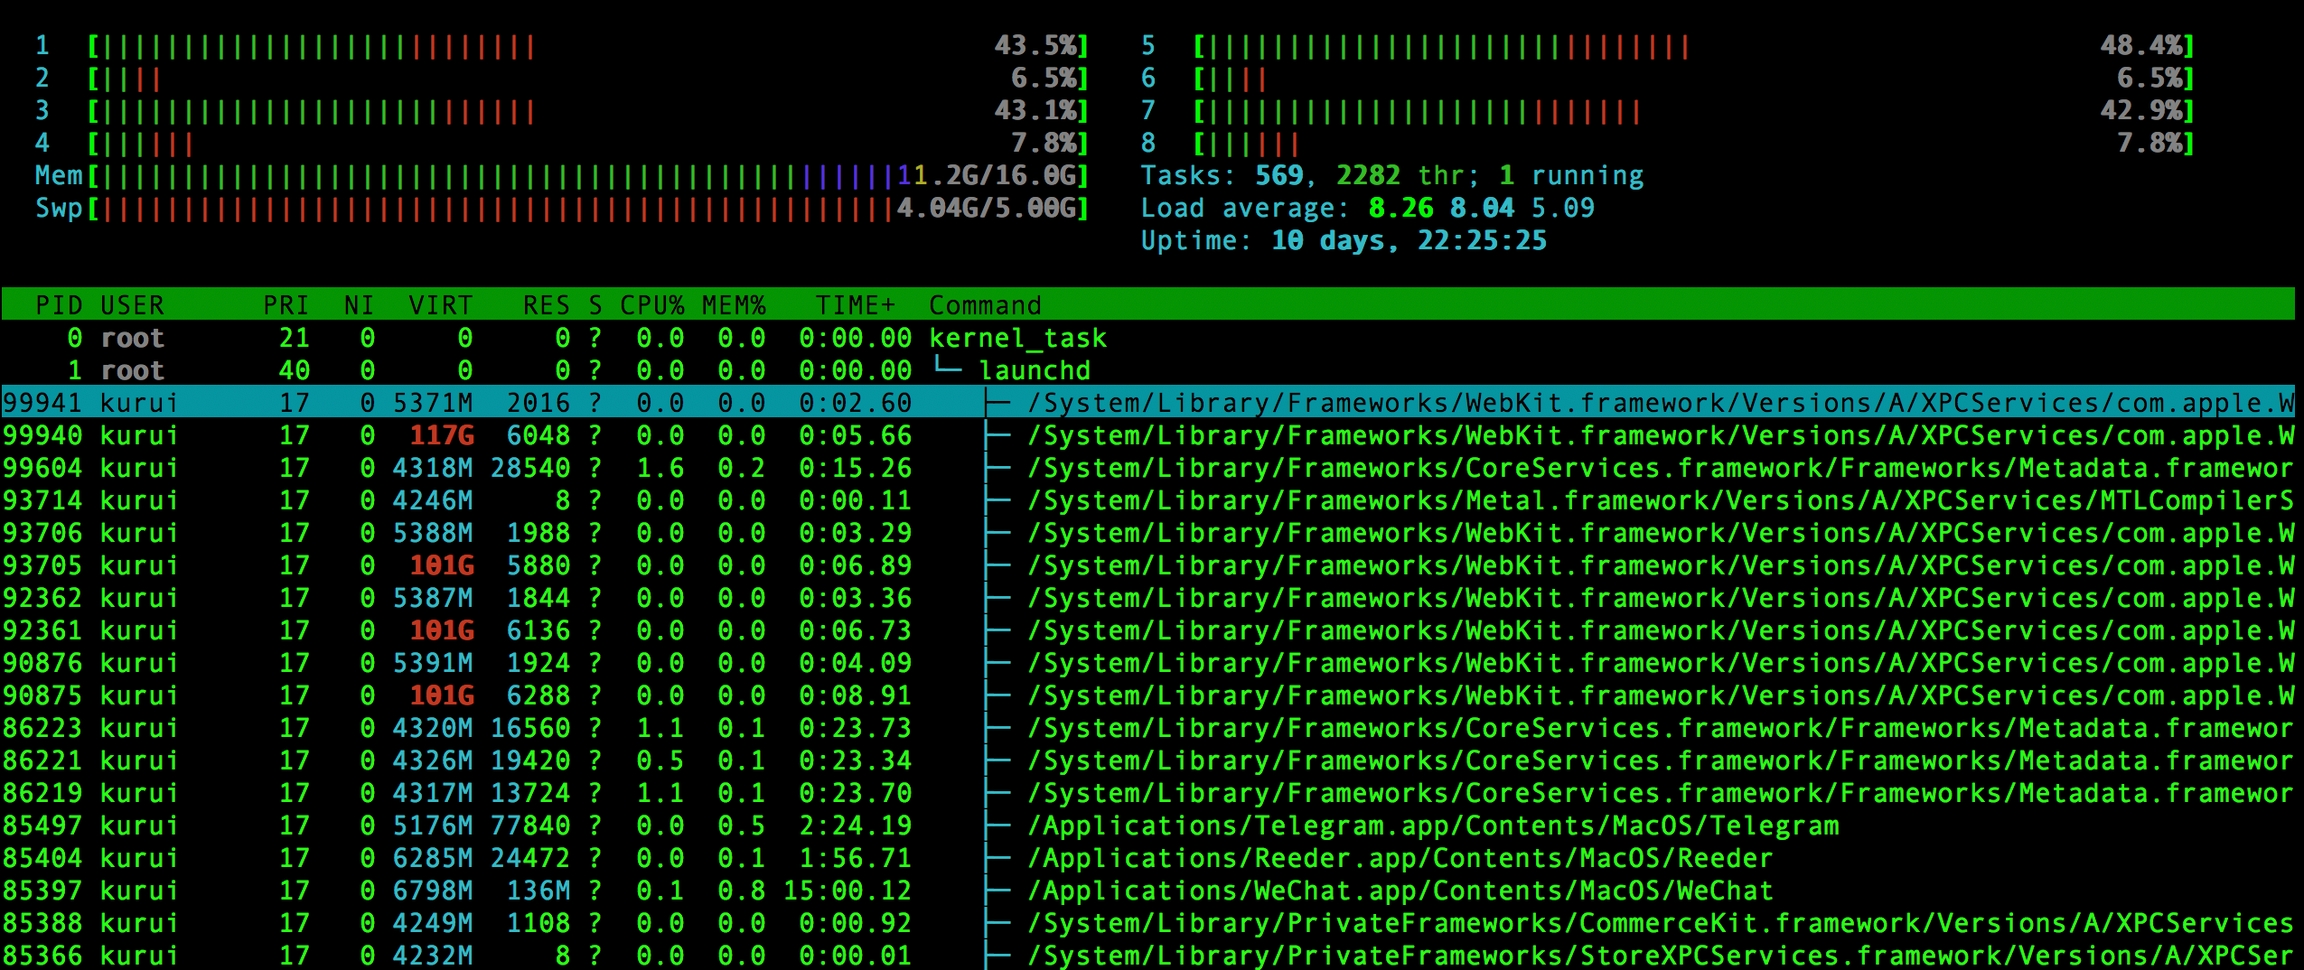2304x970 pixels.
Task: Sort processes by the MEM% column header
Action: pos(733,305)
